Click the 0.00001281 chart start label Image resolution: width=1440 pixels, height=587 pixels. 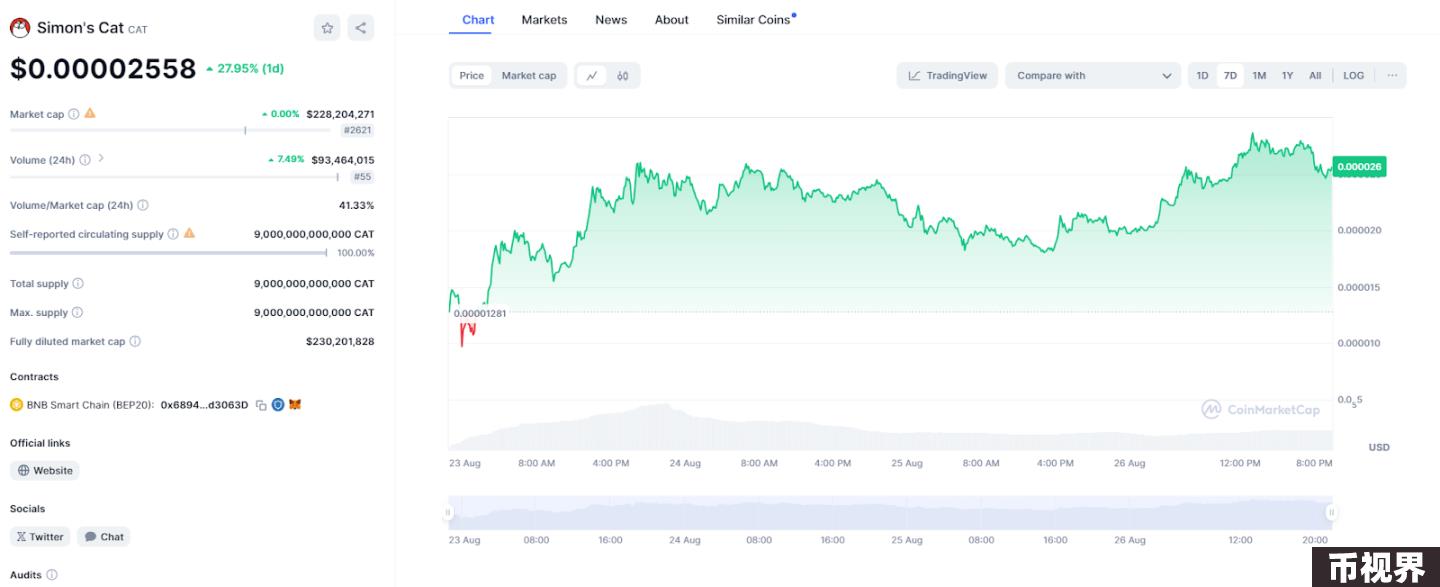click(480, 313)
